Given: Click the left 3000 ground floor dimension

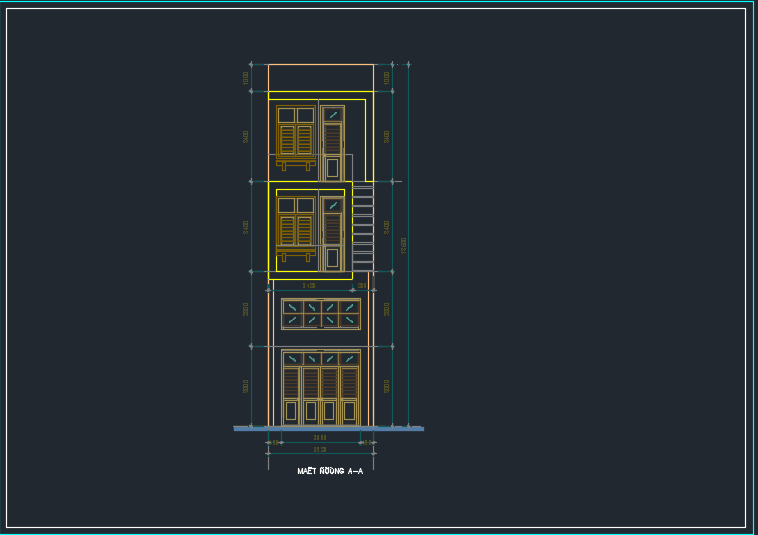Looking at the screenshot, I should click(x=246, y=386).
